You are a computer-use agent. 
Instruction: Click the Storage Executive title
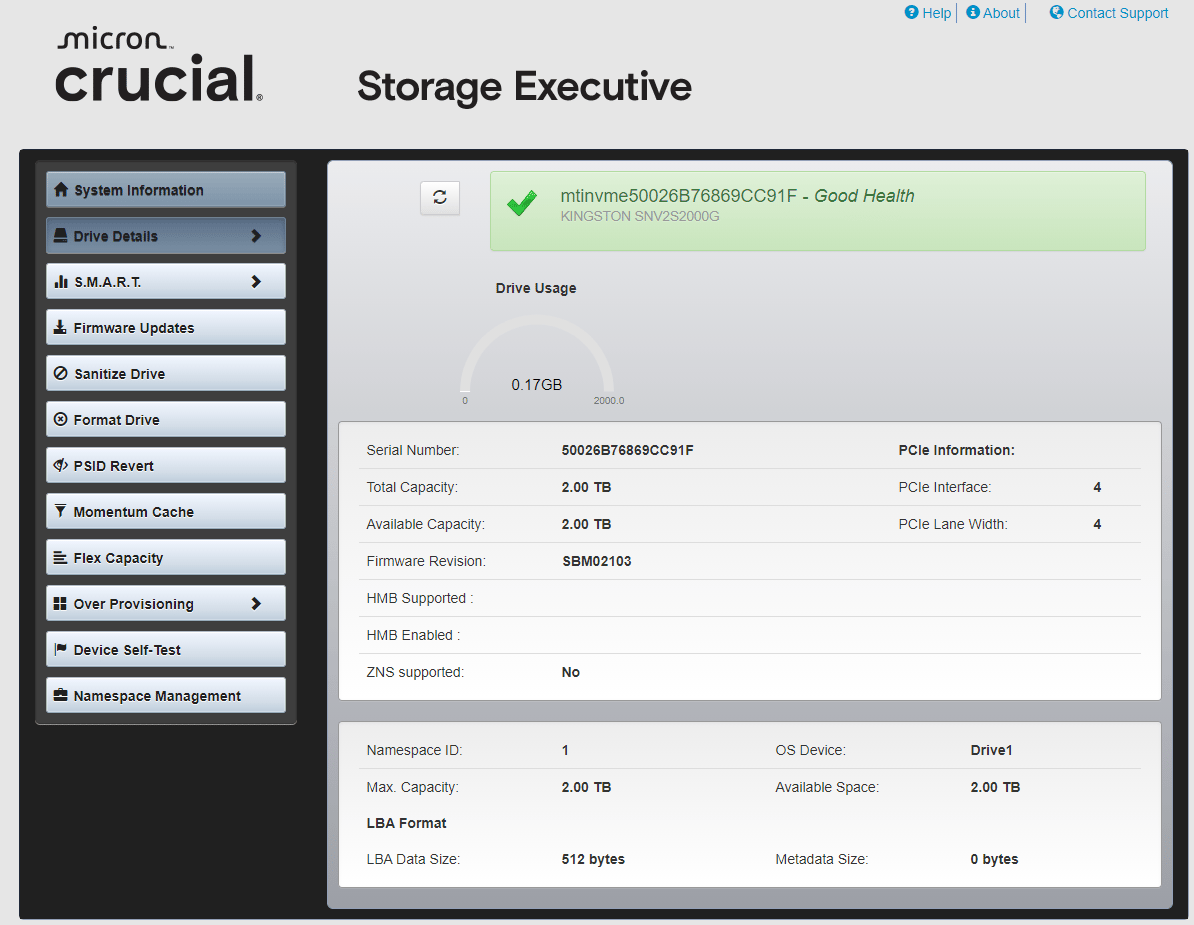pos(524,86)
